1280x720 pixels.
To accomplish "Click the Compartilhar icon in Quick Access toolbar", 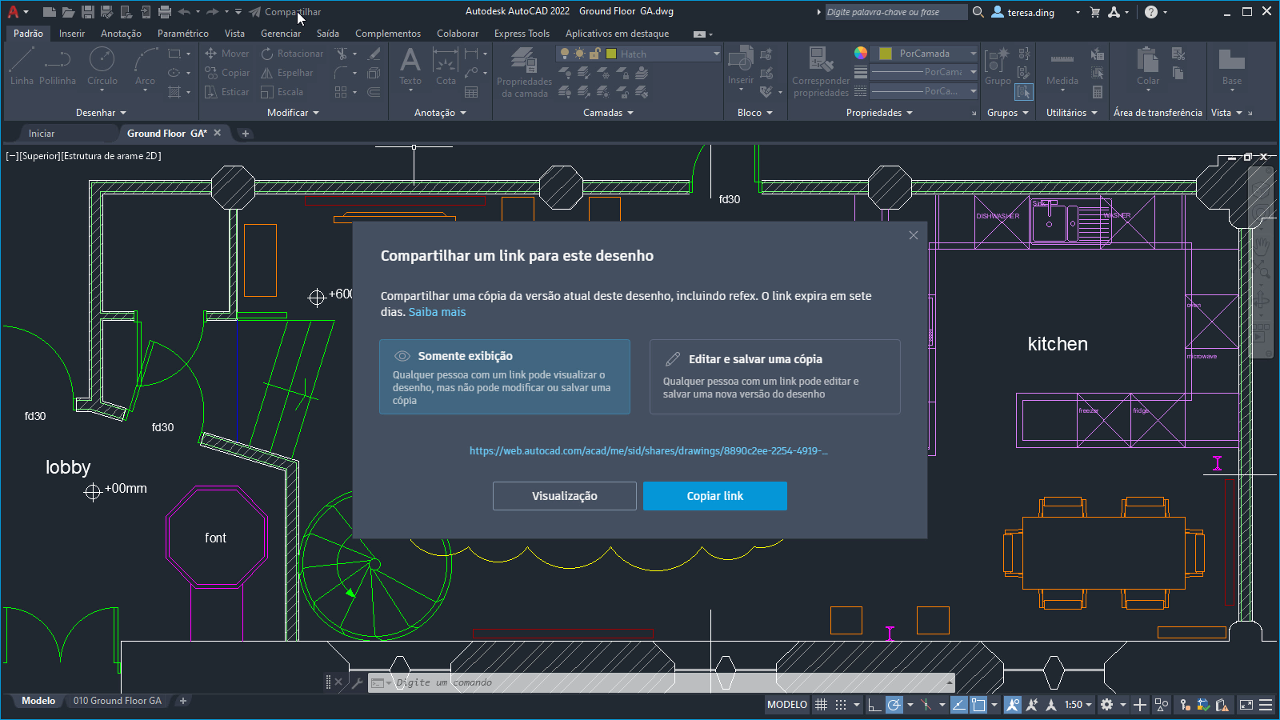I will click(253, 13).
